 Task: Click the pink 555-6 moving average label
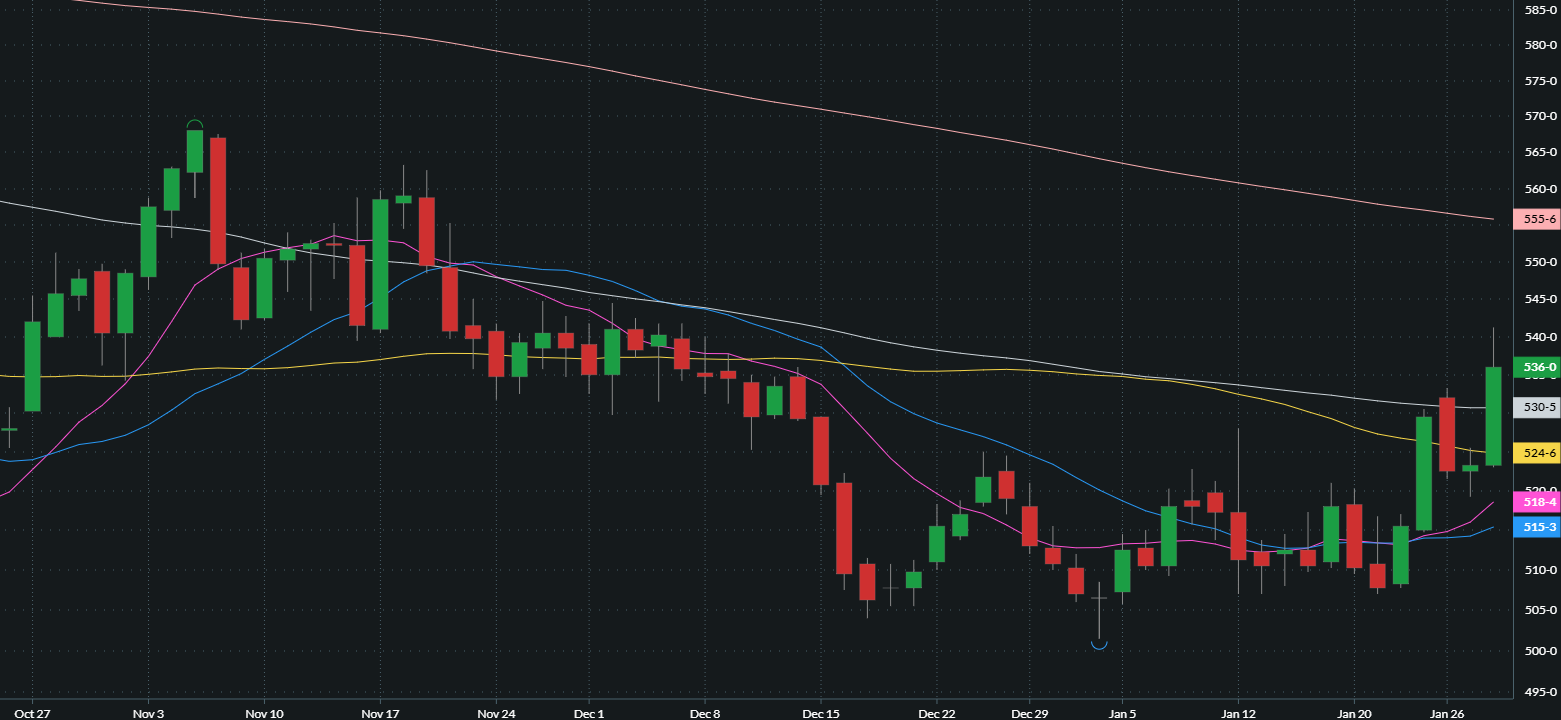pos(1537,219)
